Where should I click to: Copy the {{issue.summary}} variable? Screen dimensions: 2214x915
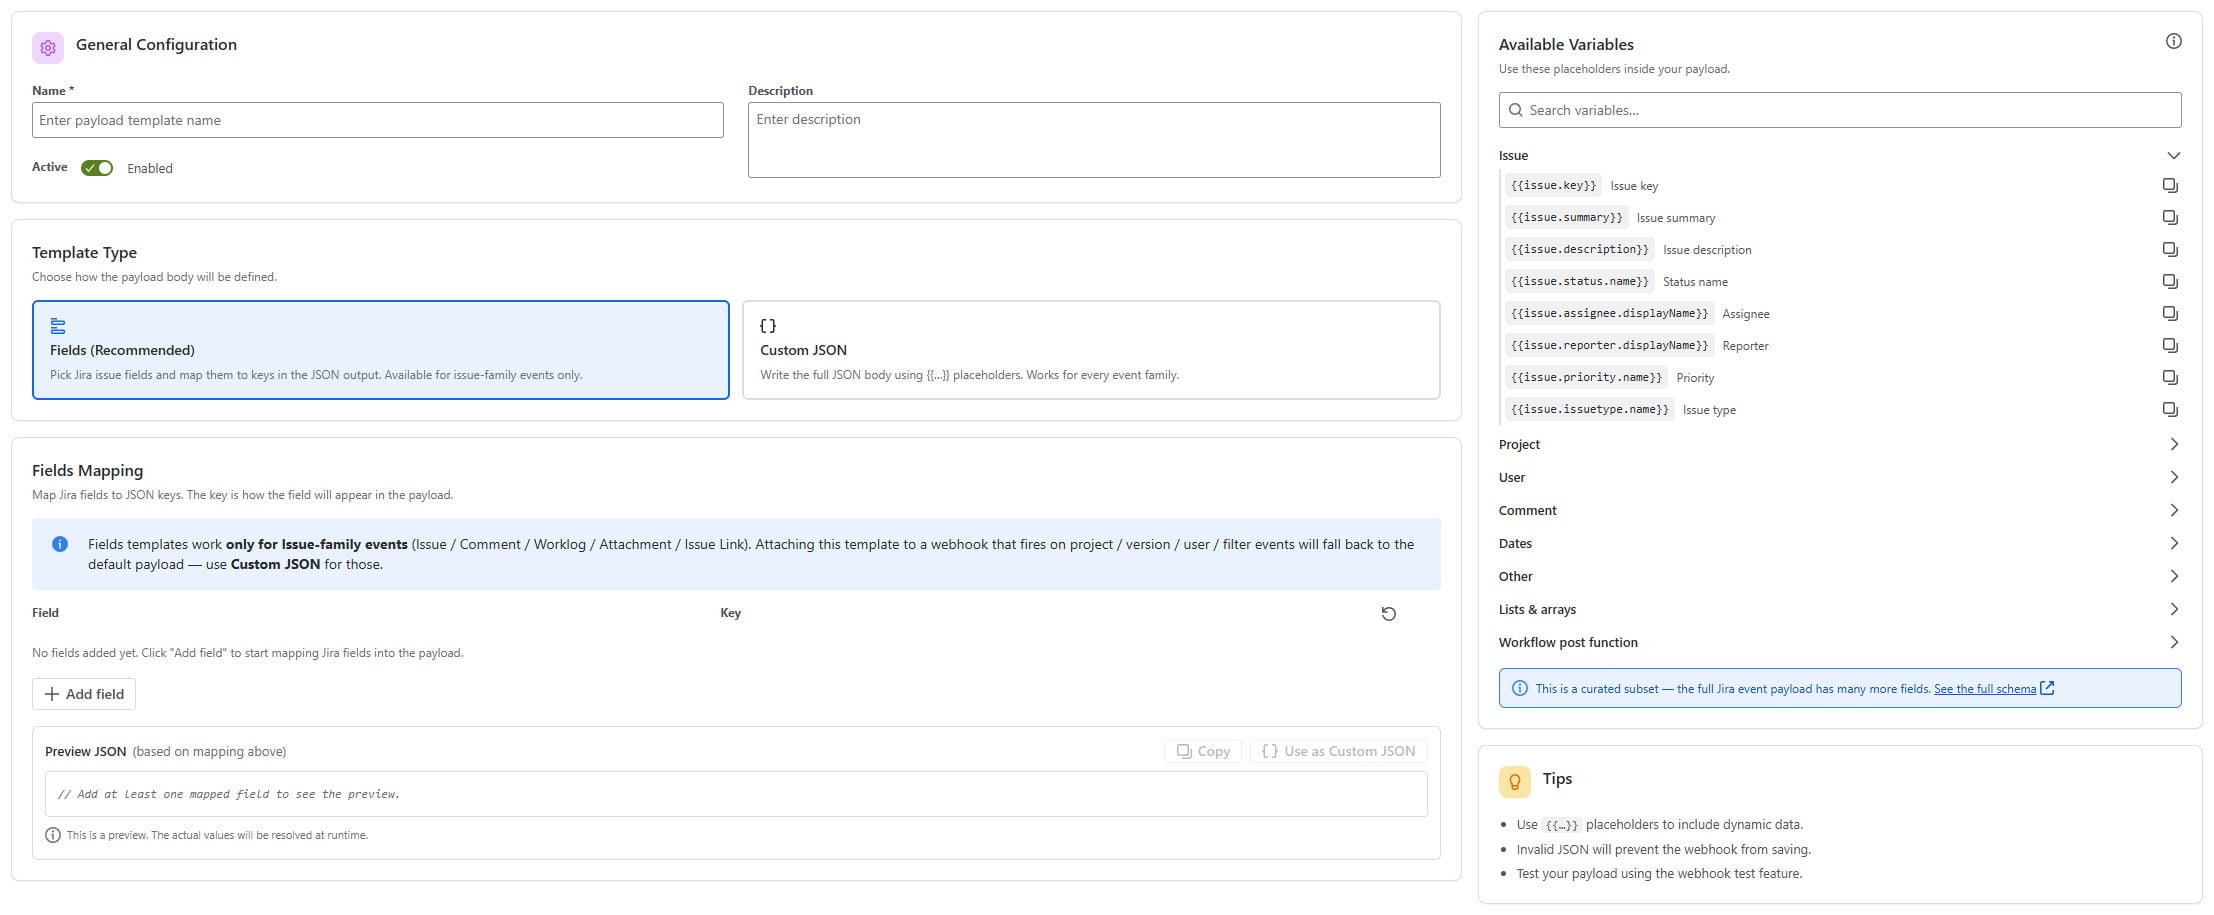(2170, 218)
